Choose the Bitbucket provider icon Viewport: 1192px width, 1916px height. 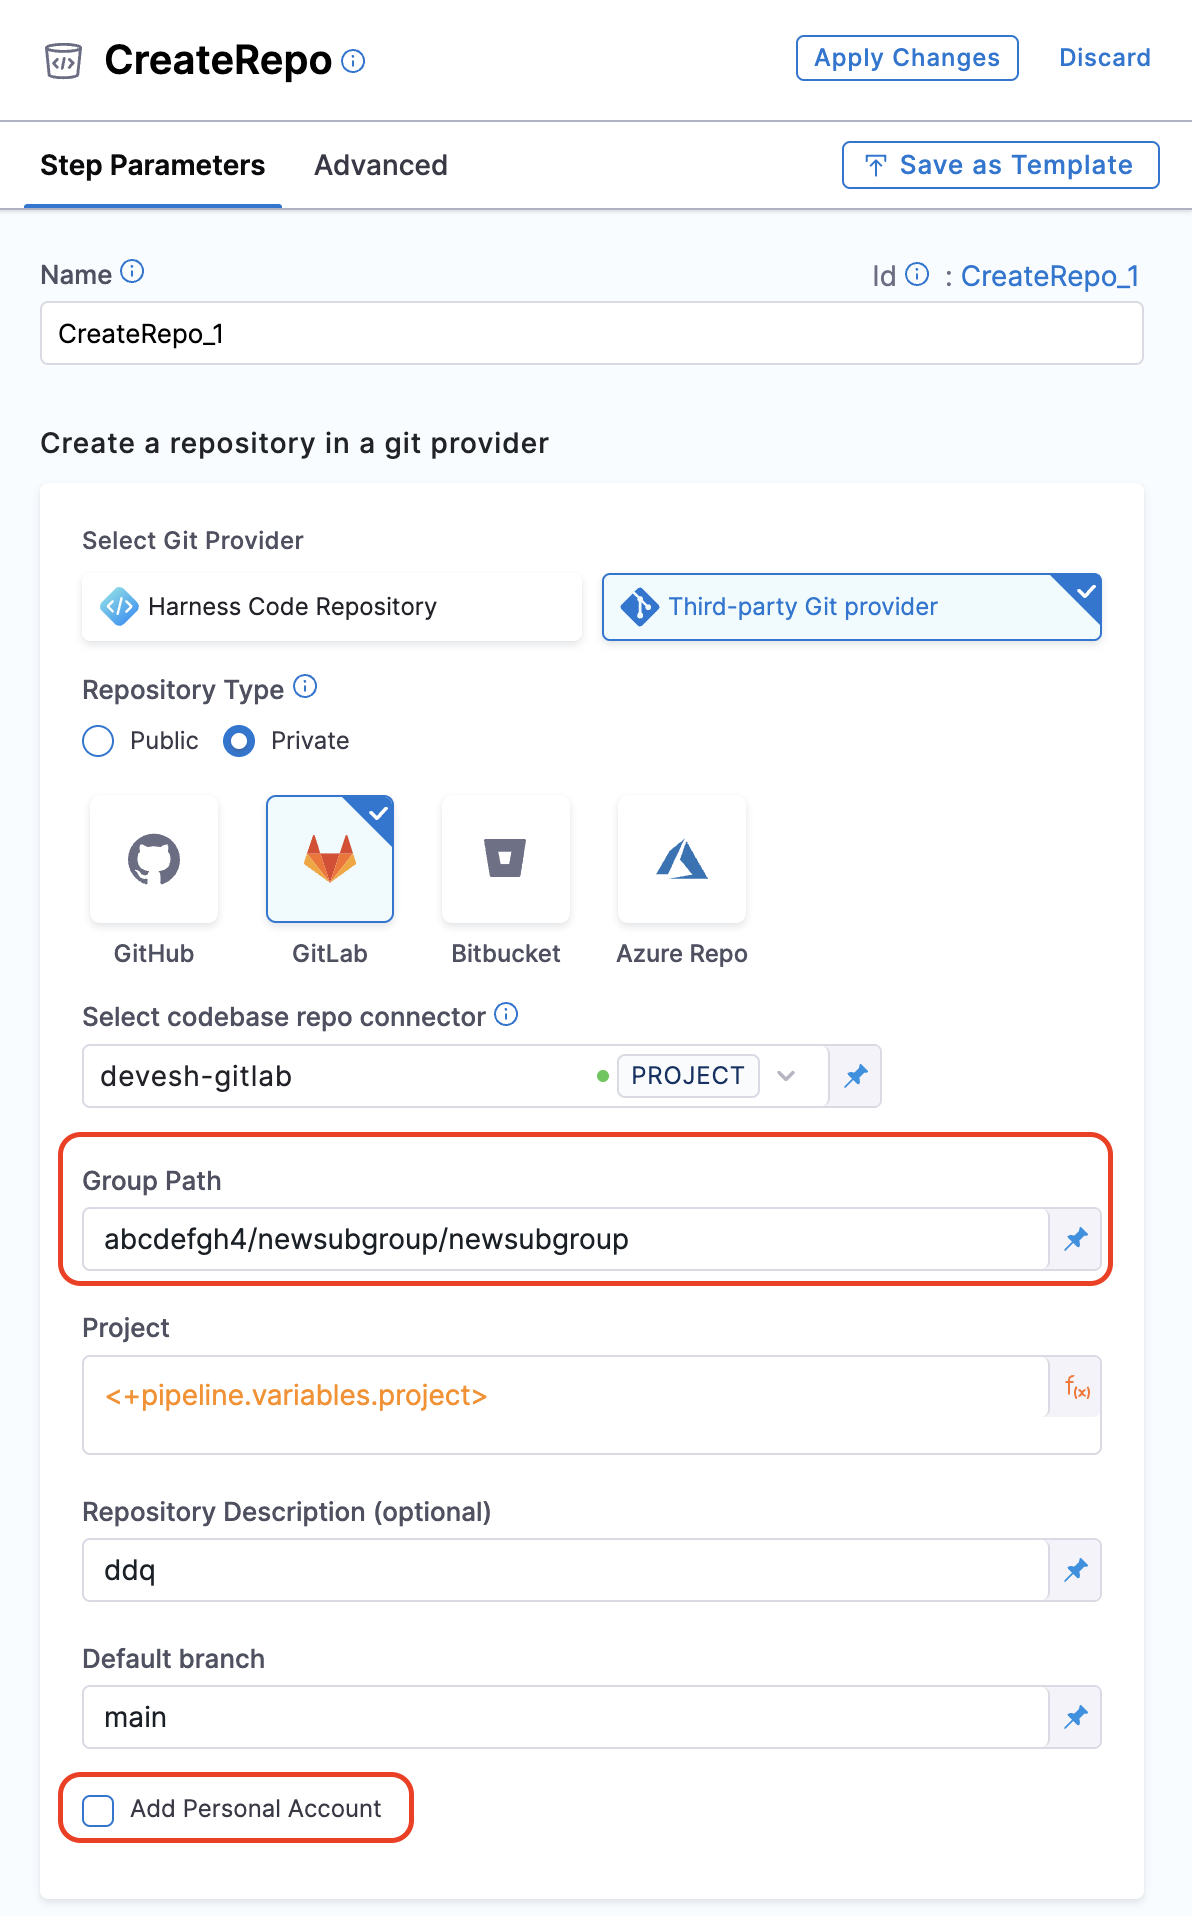[x=505, y=859]
